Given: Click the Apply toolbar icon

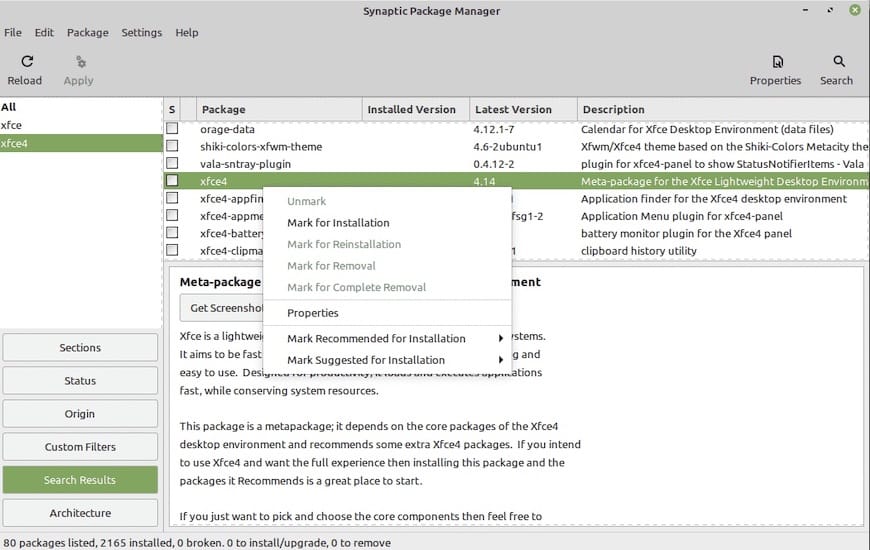Looking at the screenshot, I should [81, 62].
